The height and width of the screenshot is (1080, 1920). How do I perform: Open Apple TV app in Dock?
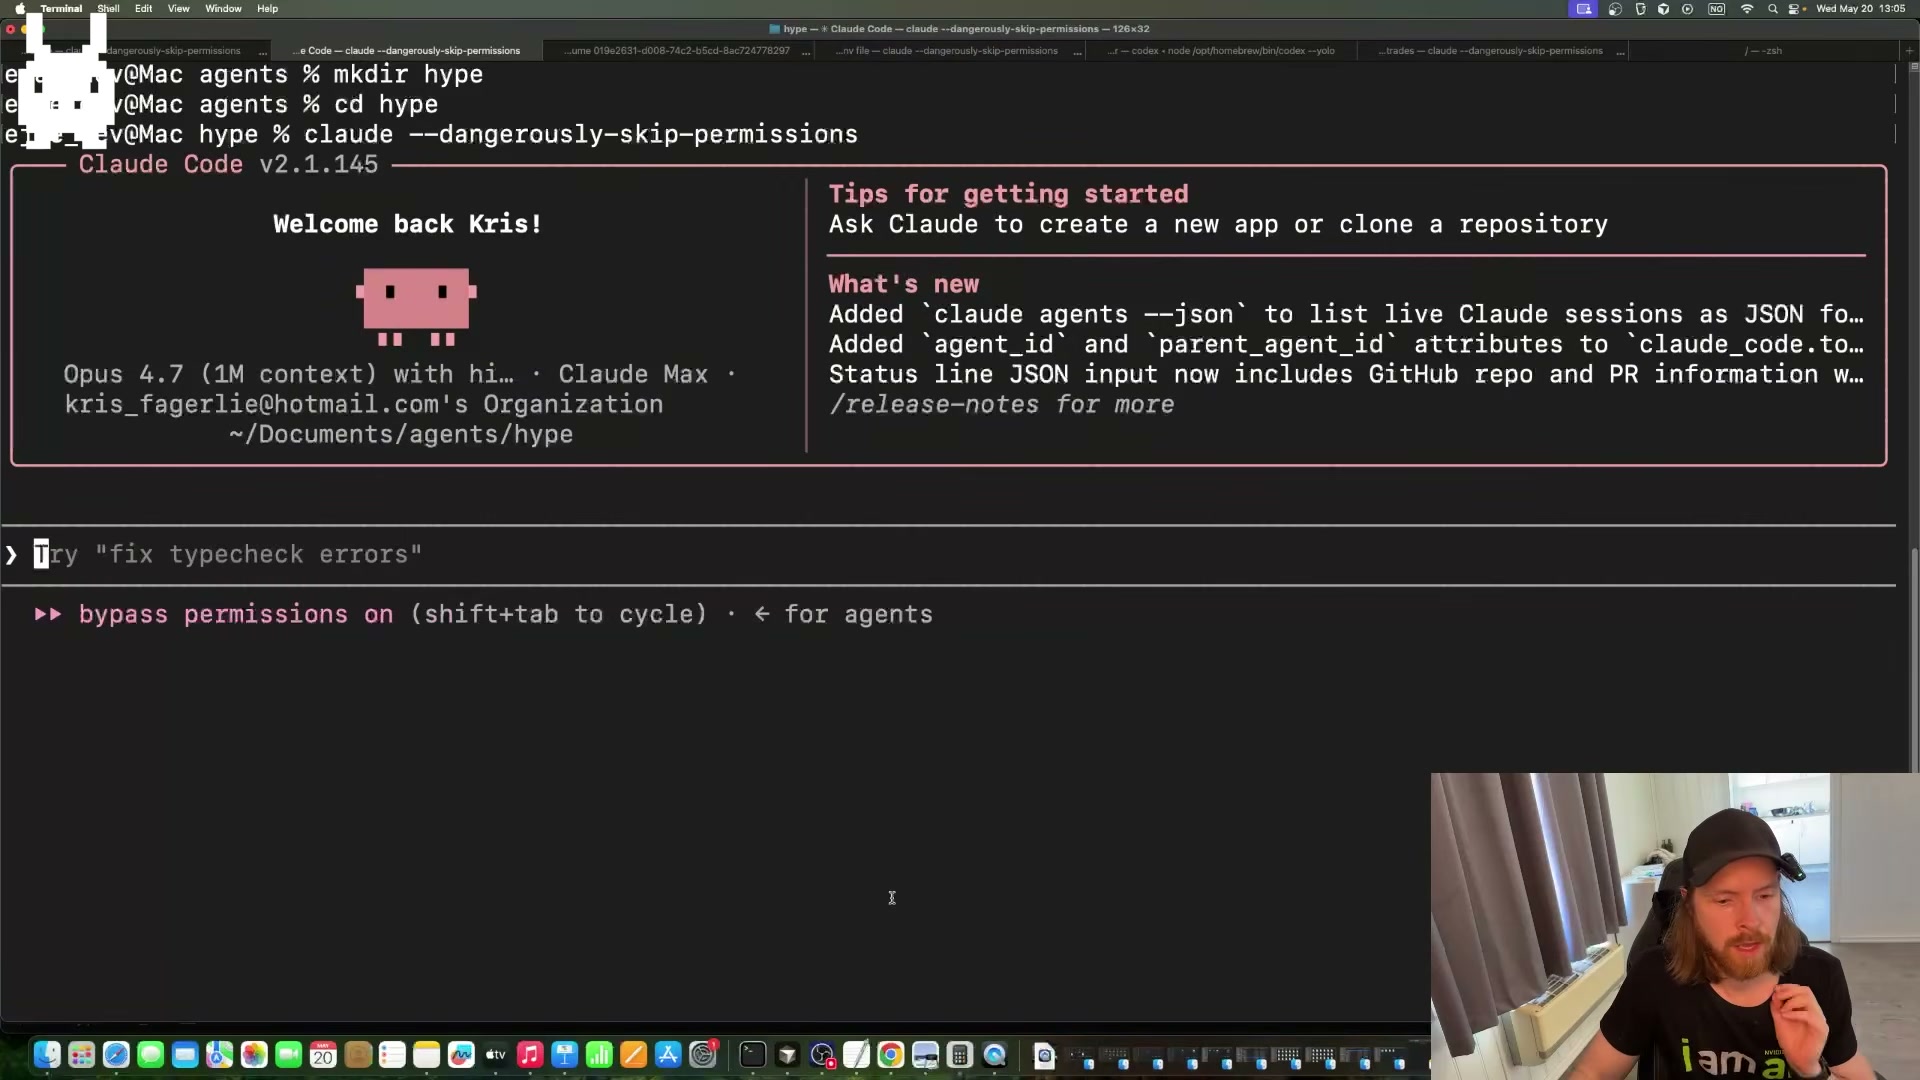tap(496, 1054)
